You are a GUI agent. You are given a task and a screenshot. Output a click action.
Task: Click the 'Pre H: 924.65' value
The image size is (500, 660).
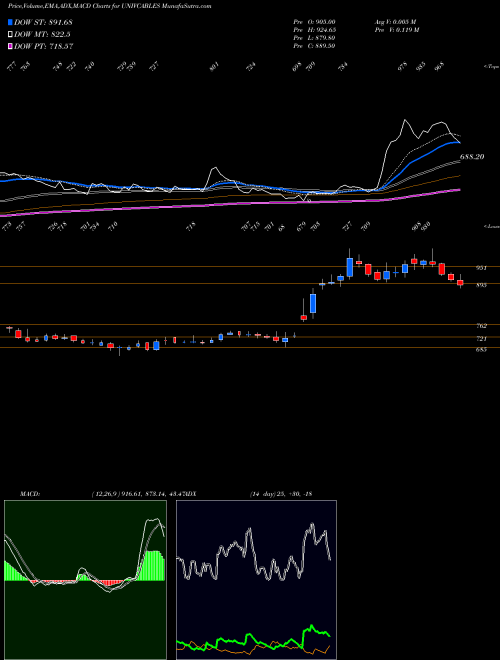[314, 30]
